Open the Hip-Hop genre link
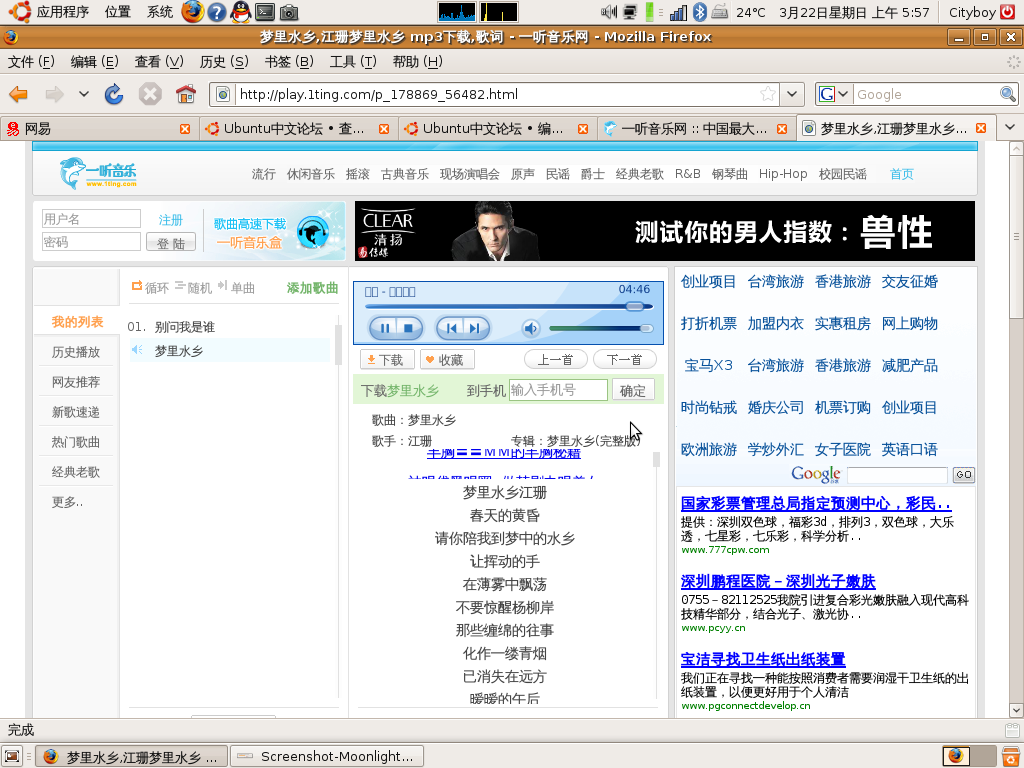This screenshot has height=768, width=1024. (782, 174)
